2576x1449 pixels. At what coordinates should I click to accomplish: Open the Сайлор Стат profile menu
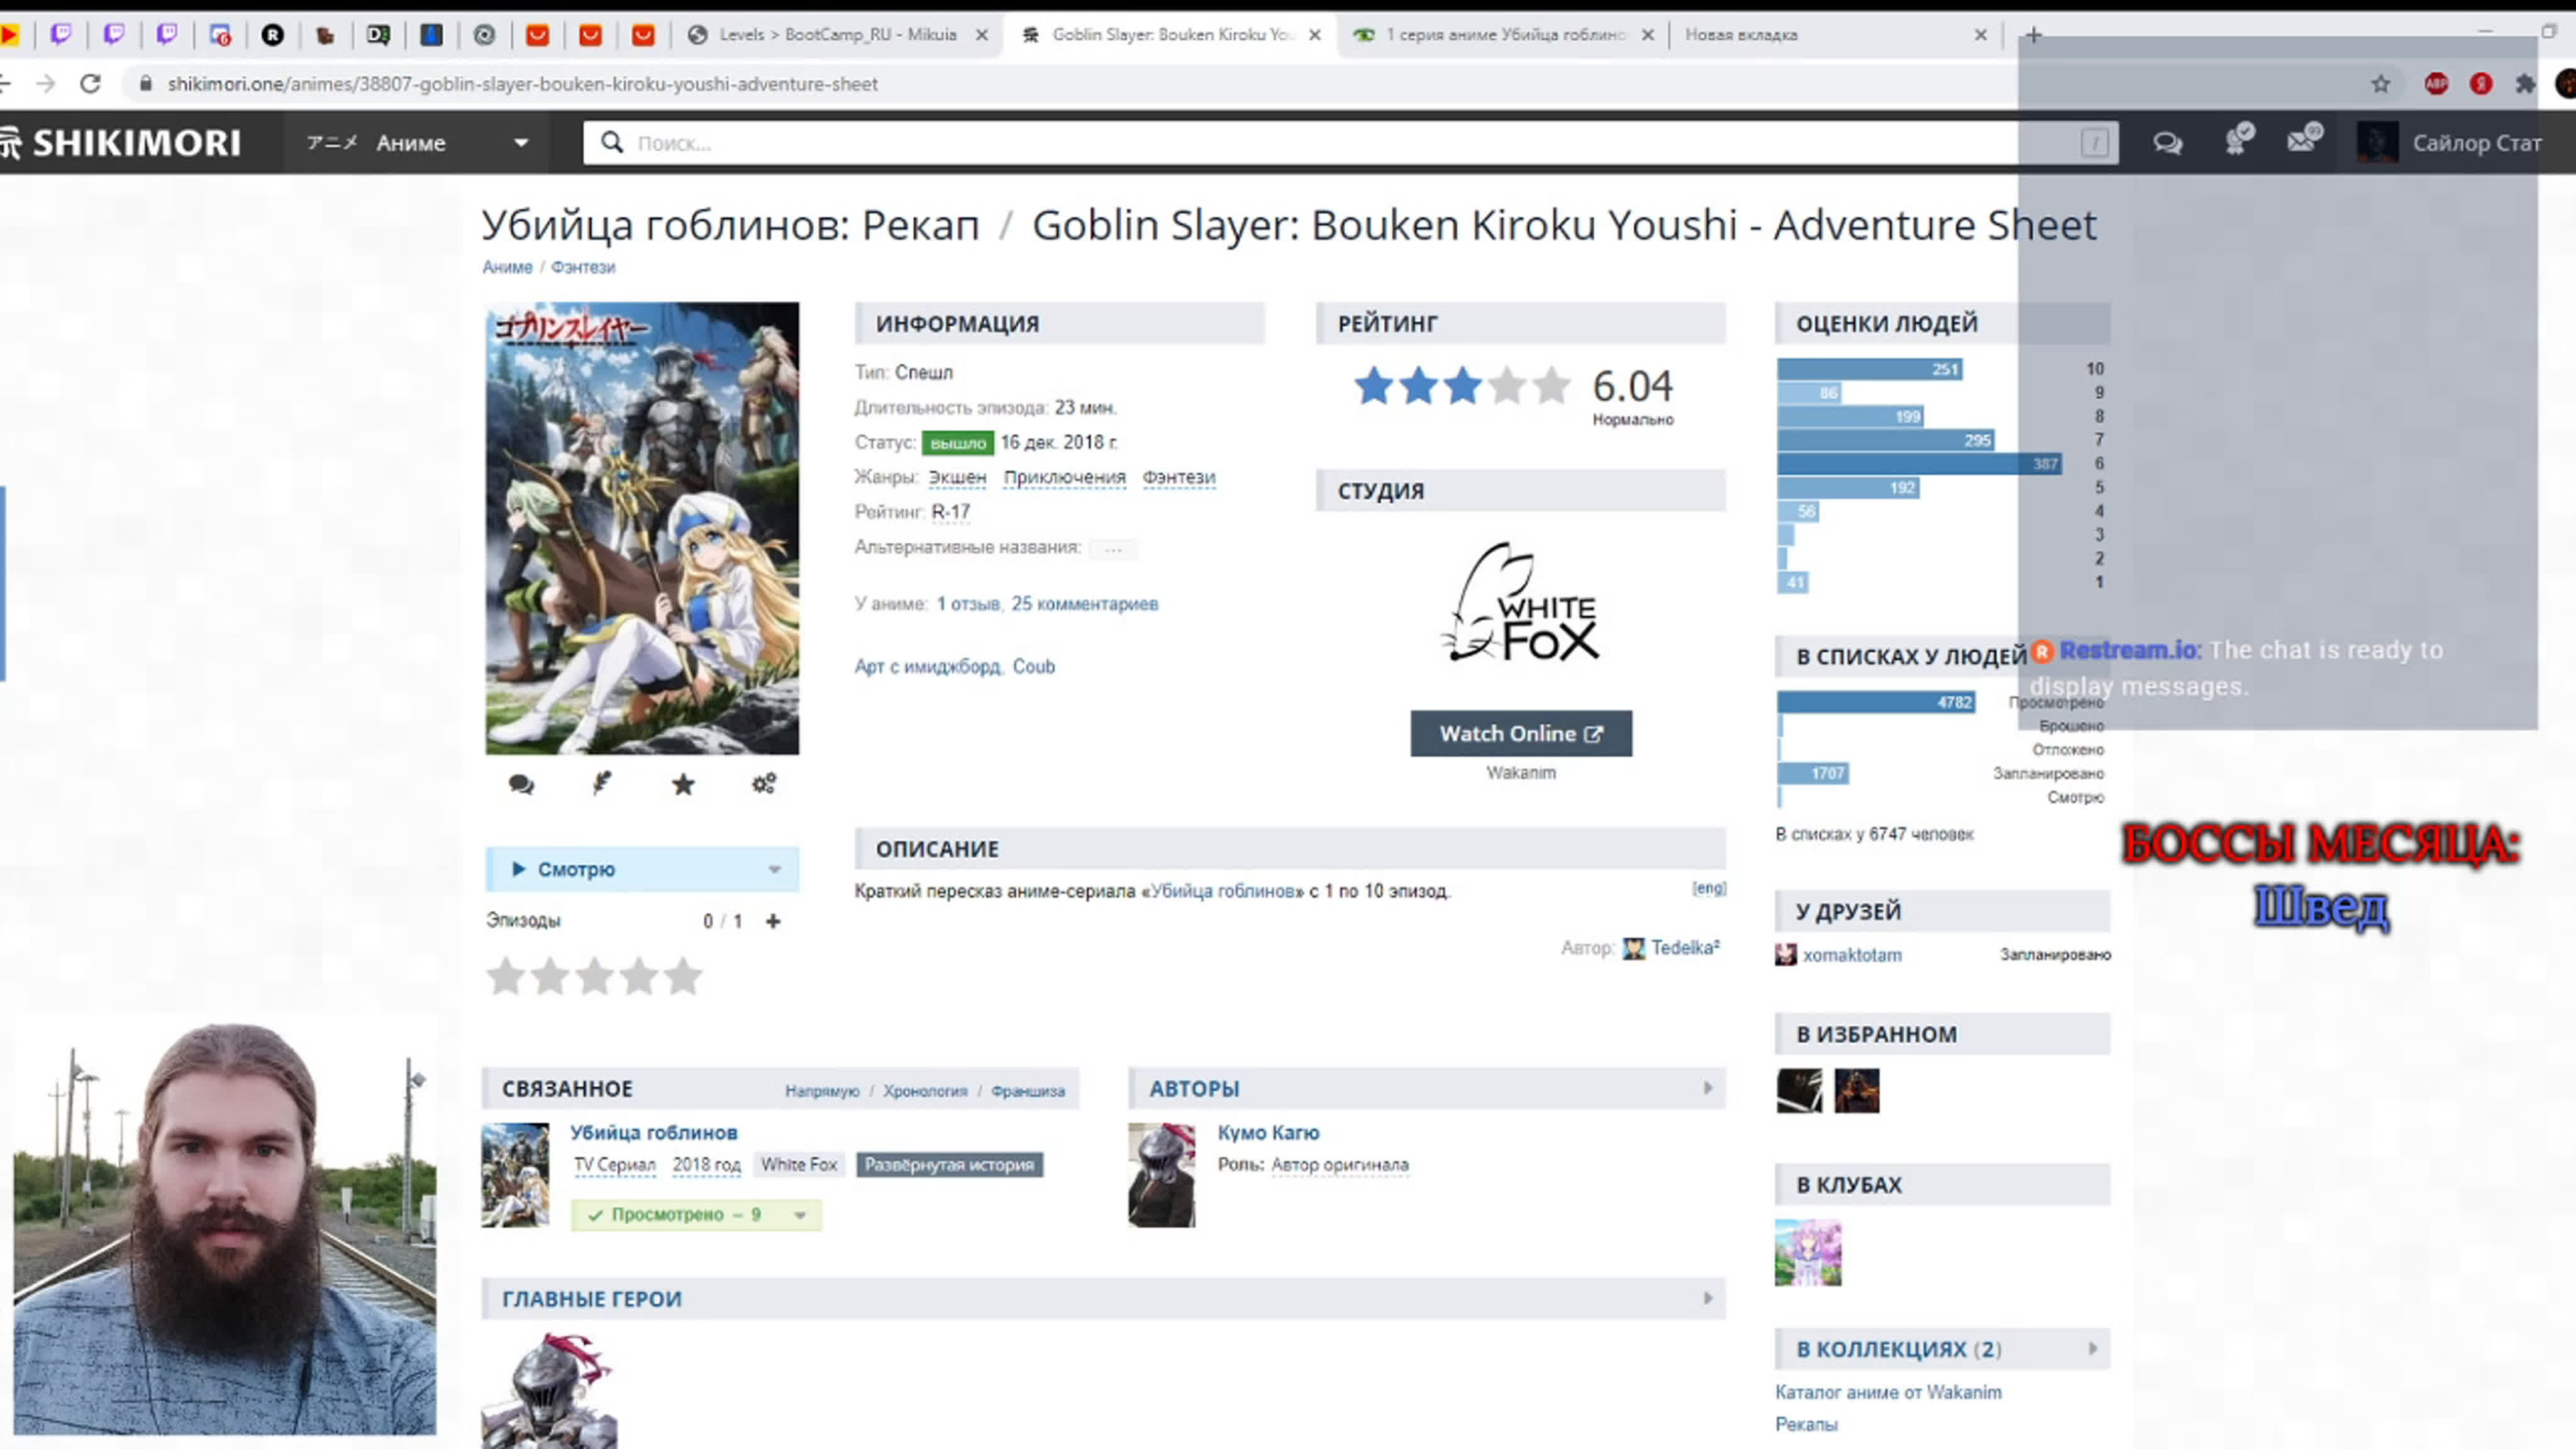(x=2450, y=143)
